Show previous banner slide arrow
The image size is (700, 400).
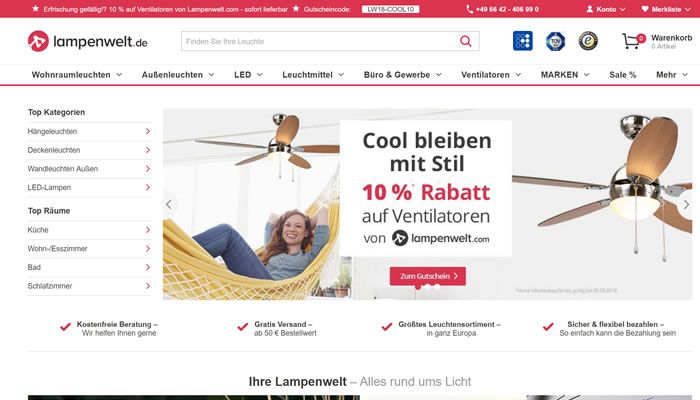click(x=169, y=204)
